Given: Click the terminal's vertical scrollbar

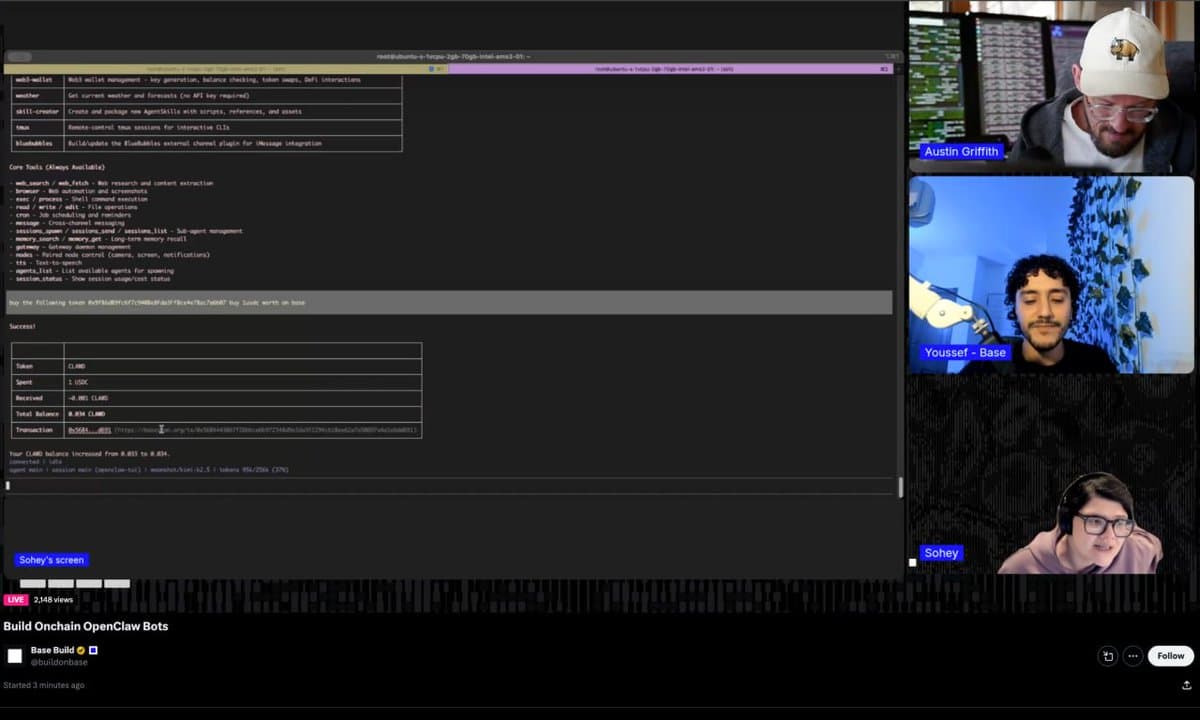Looking at the screenshot, I should (x=900, y=487).
